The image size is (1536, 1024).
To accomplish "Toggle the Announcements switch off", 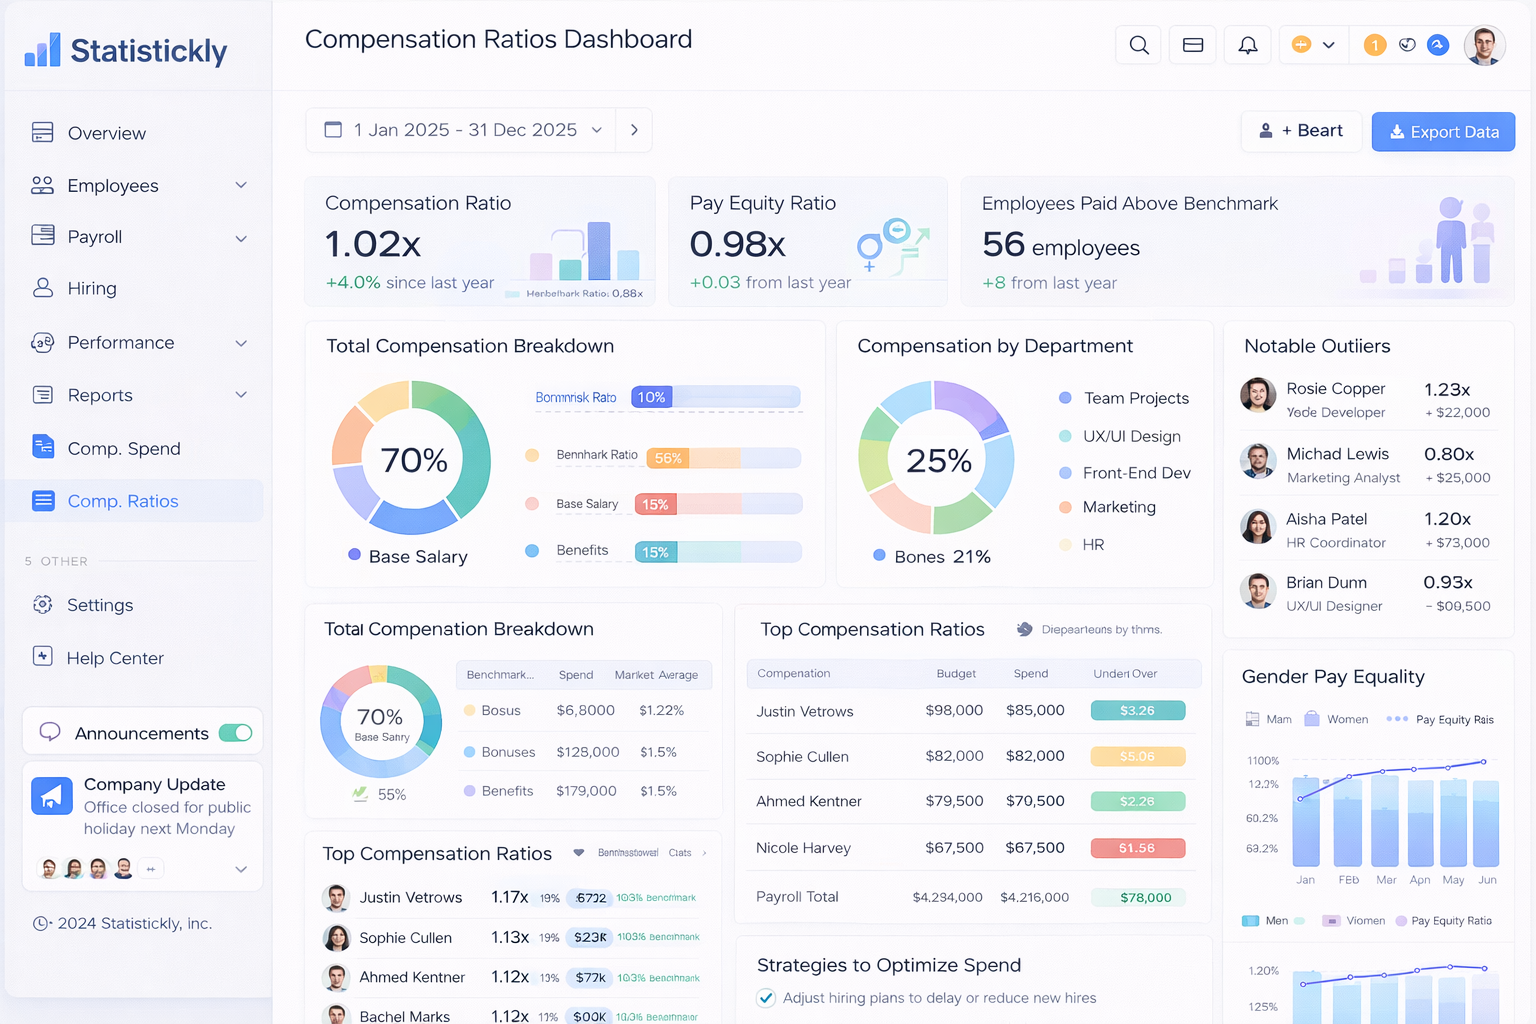I will [236, 733].
